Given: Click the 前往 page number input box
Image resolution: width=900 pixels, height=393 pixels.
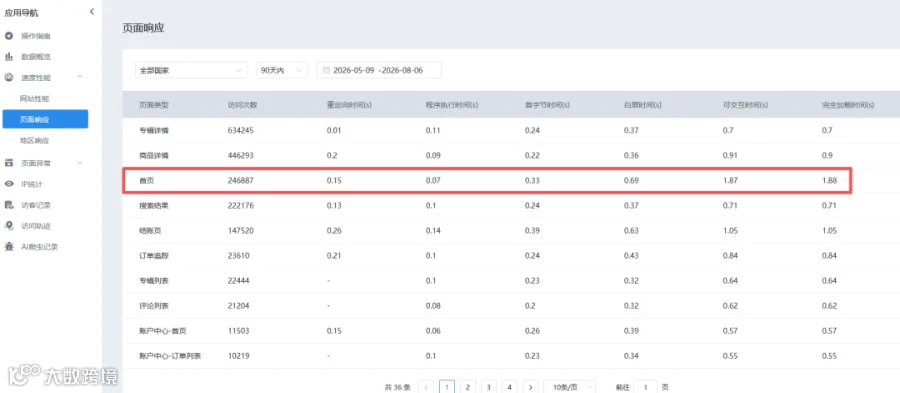Looking at the screenshot, I should click(646, 387).
